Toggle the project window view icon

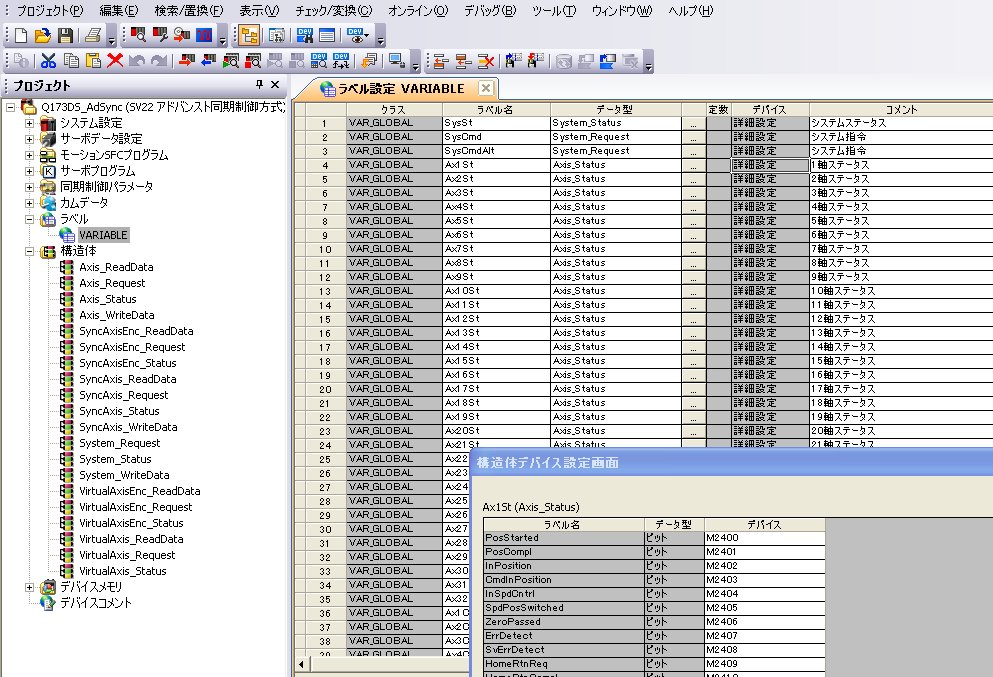(x=249, y=36)
